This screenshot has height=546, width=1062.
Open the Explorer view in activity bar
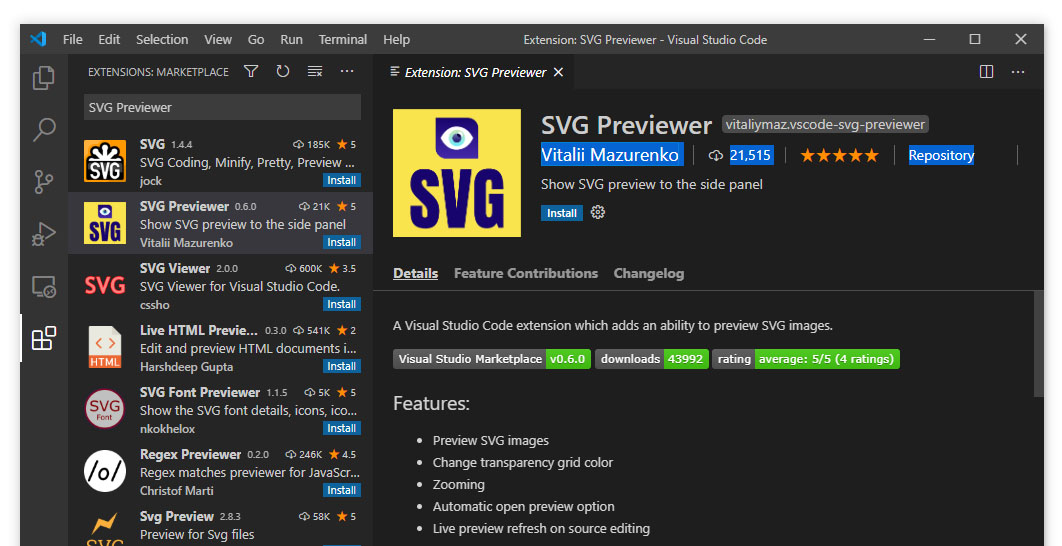pyautogui.click(x=44, y=78)
